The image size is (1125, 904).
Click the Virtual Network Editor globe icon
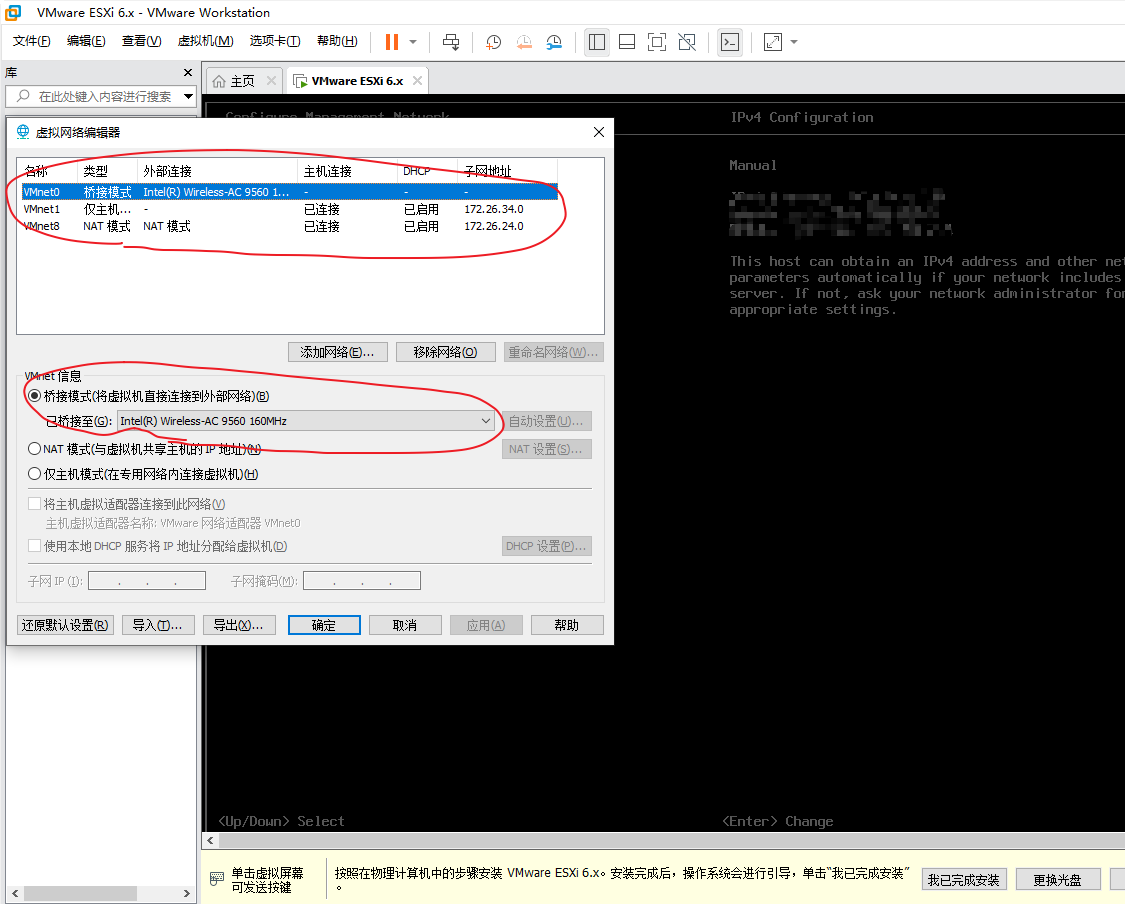[x=23, y=132]
